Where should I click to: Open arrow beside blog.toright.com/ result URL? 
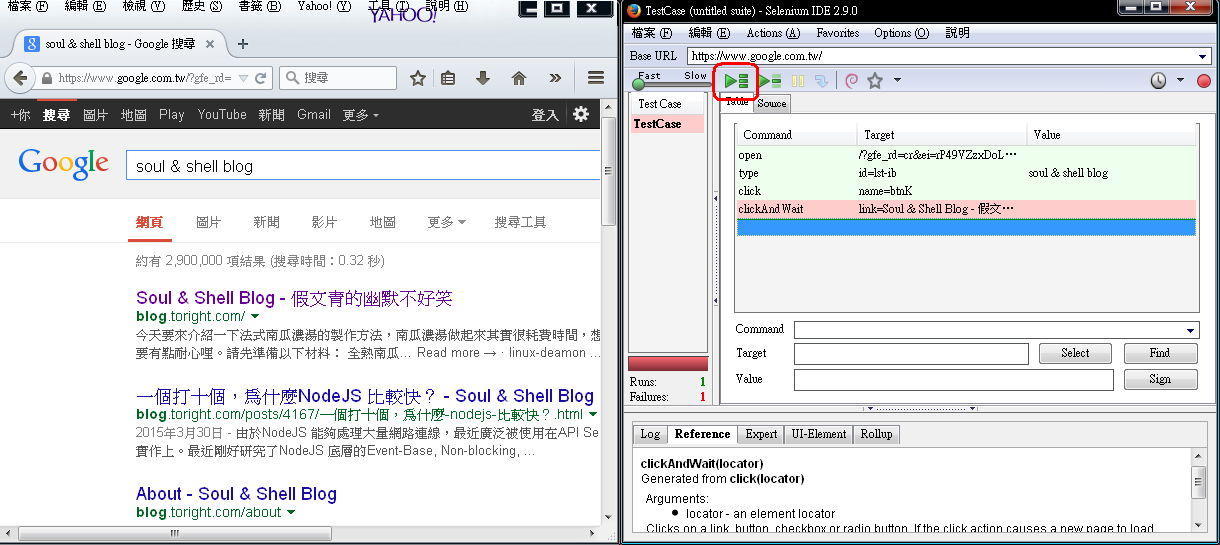click(x=255, y=316)
